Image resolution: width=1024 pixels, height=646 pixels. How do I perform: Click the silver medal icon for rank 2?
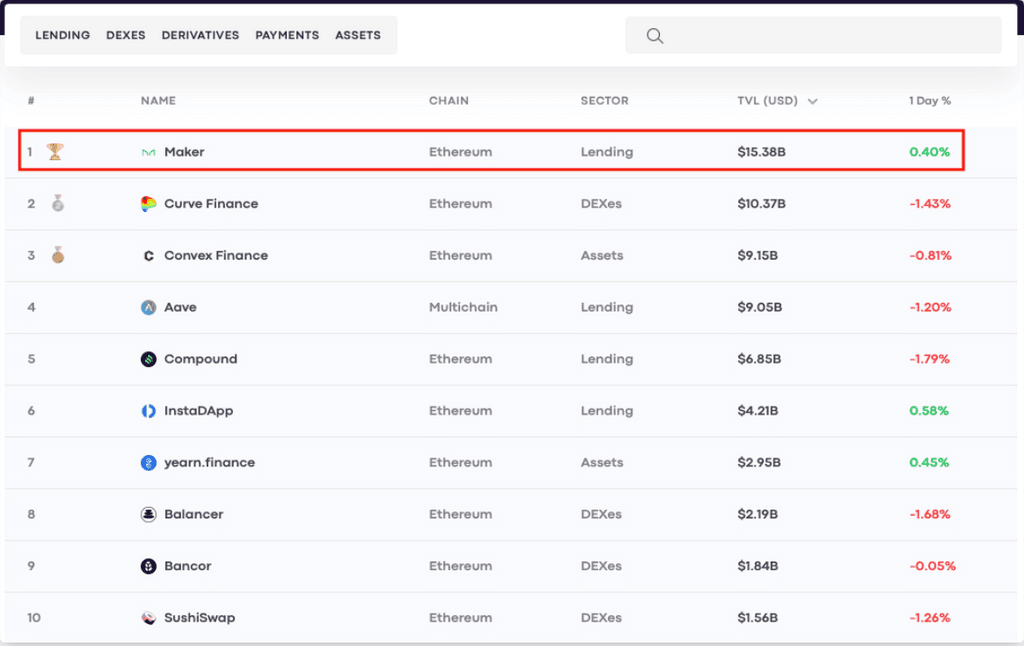tap(58, 203)
